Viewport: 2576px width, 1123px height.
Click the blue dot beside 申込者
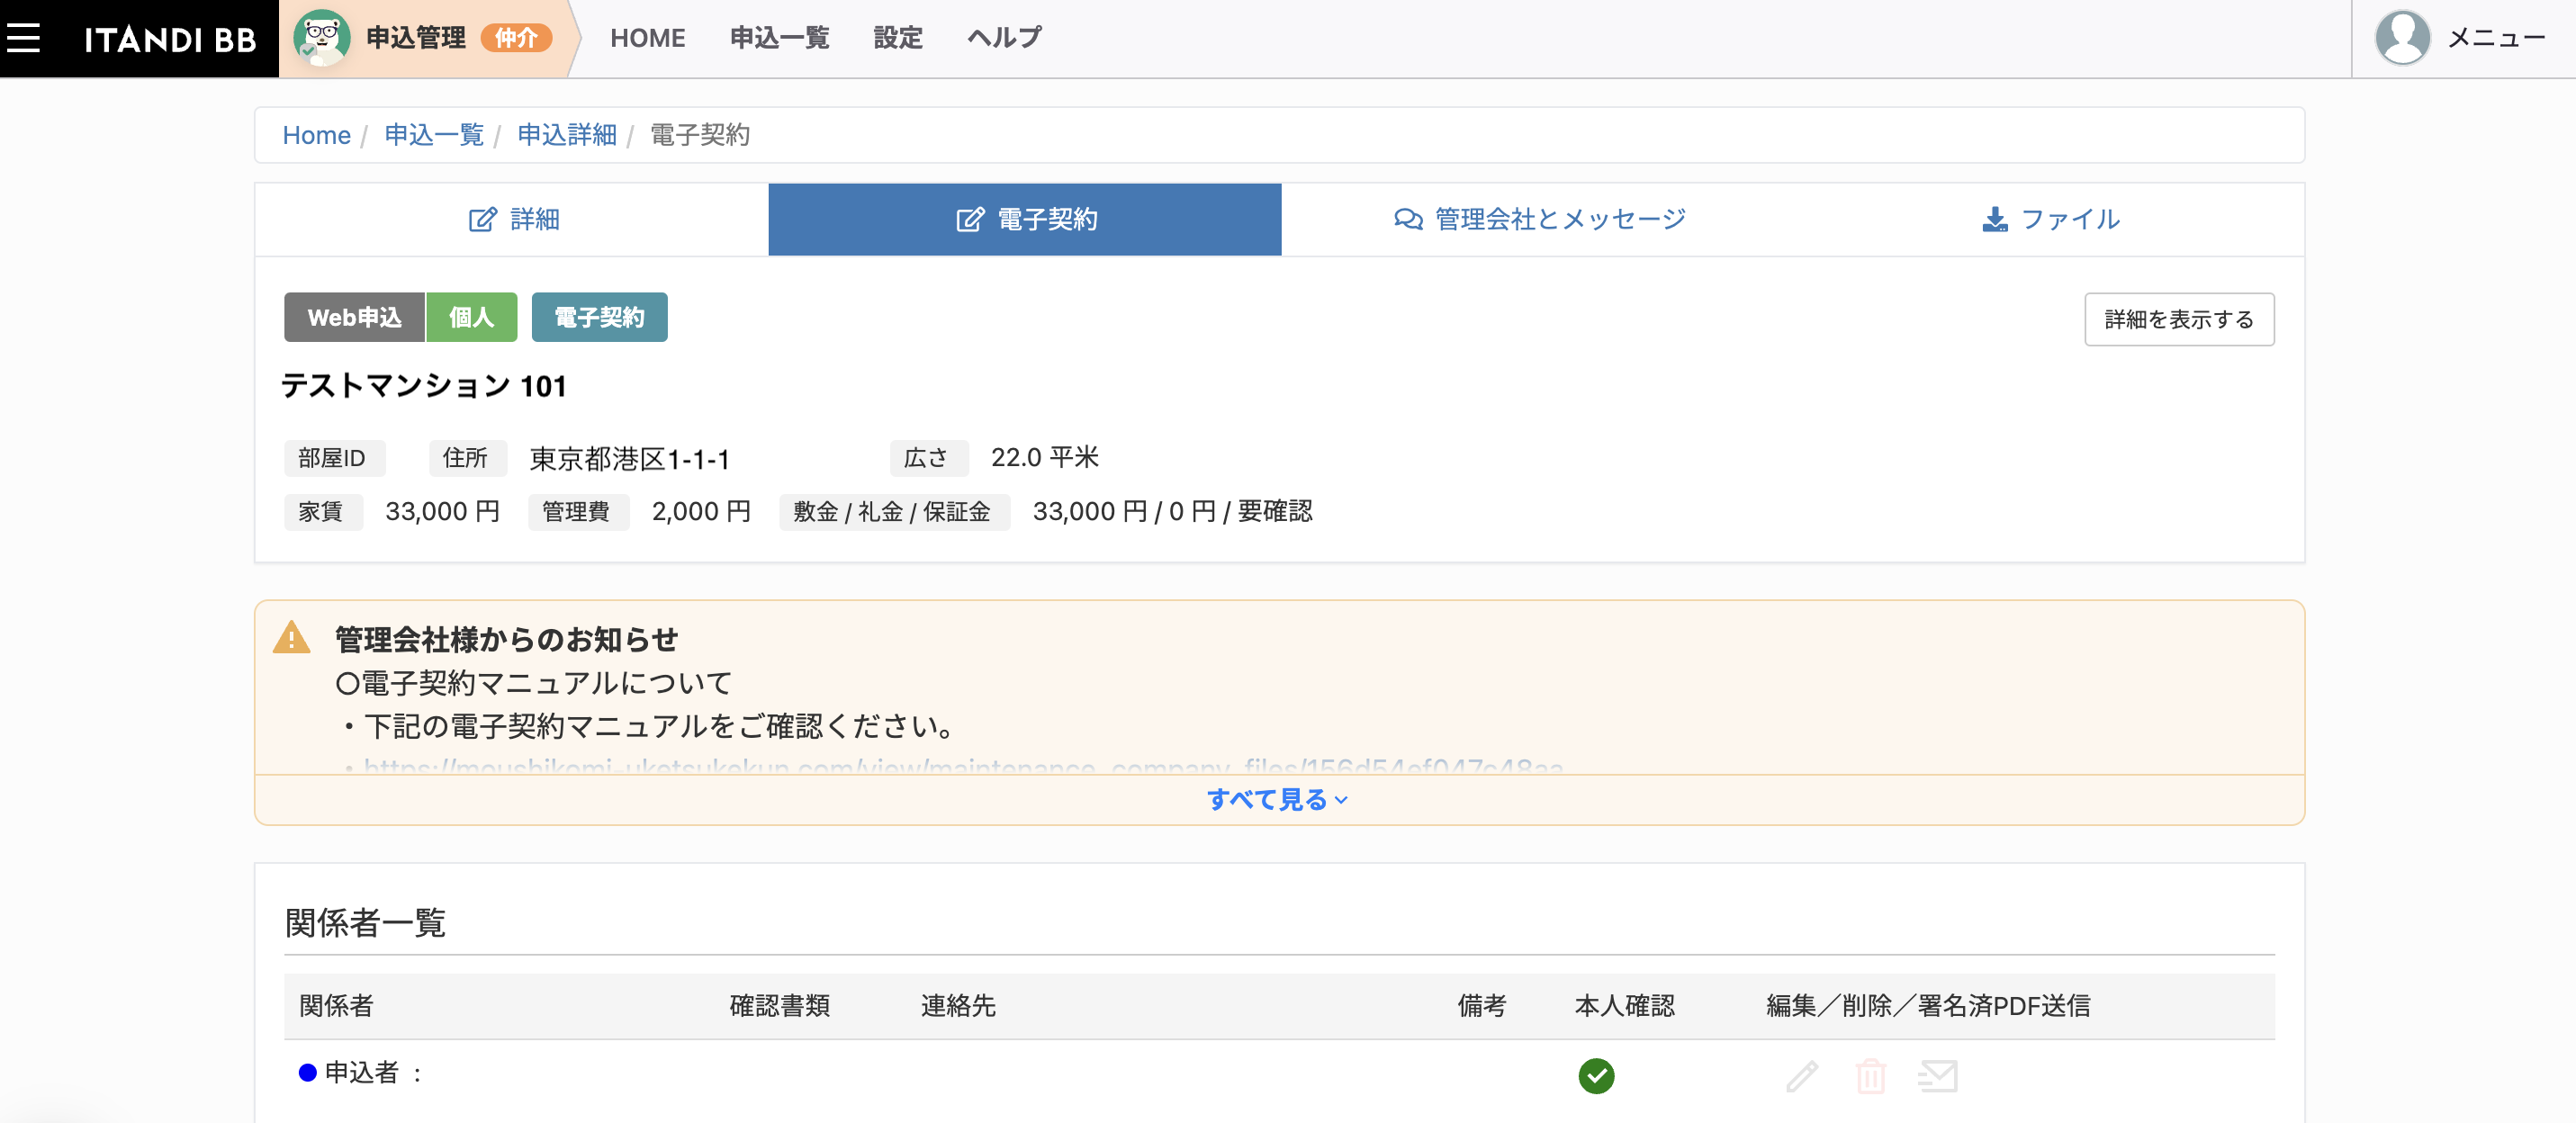pyautogui.click(x=308, y=1072)
